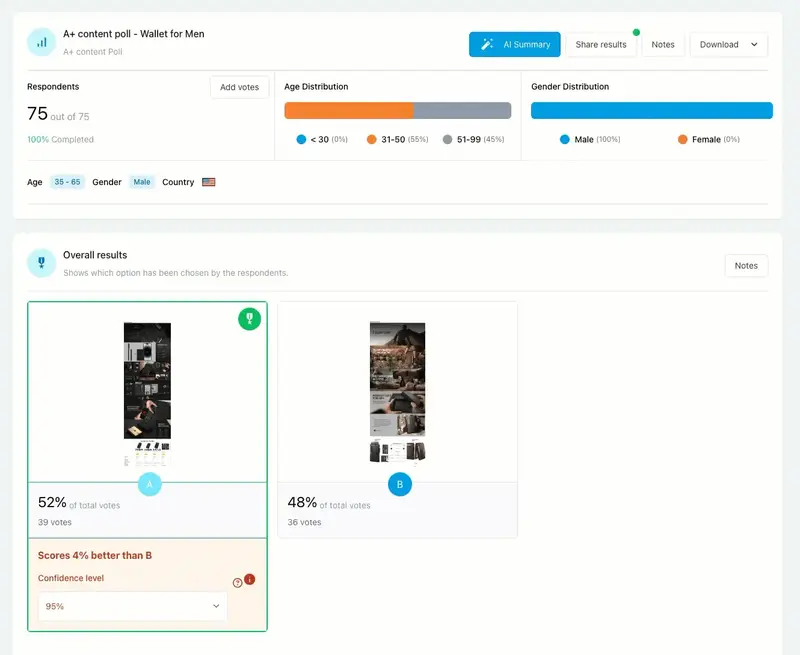This screenshot has height=655, width=800.
Task: Click '39 votes' text
Action: 55,522
